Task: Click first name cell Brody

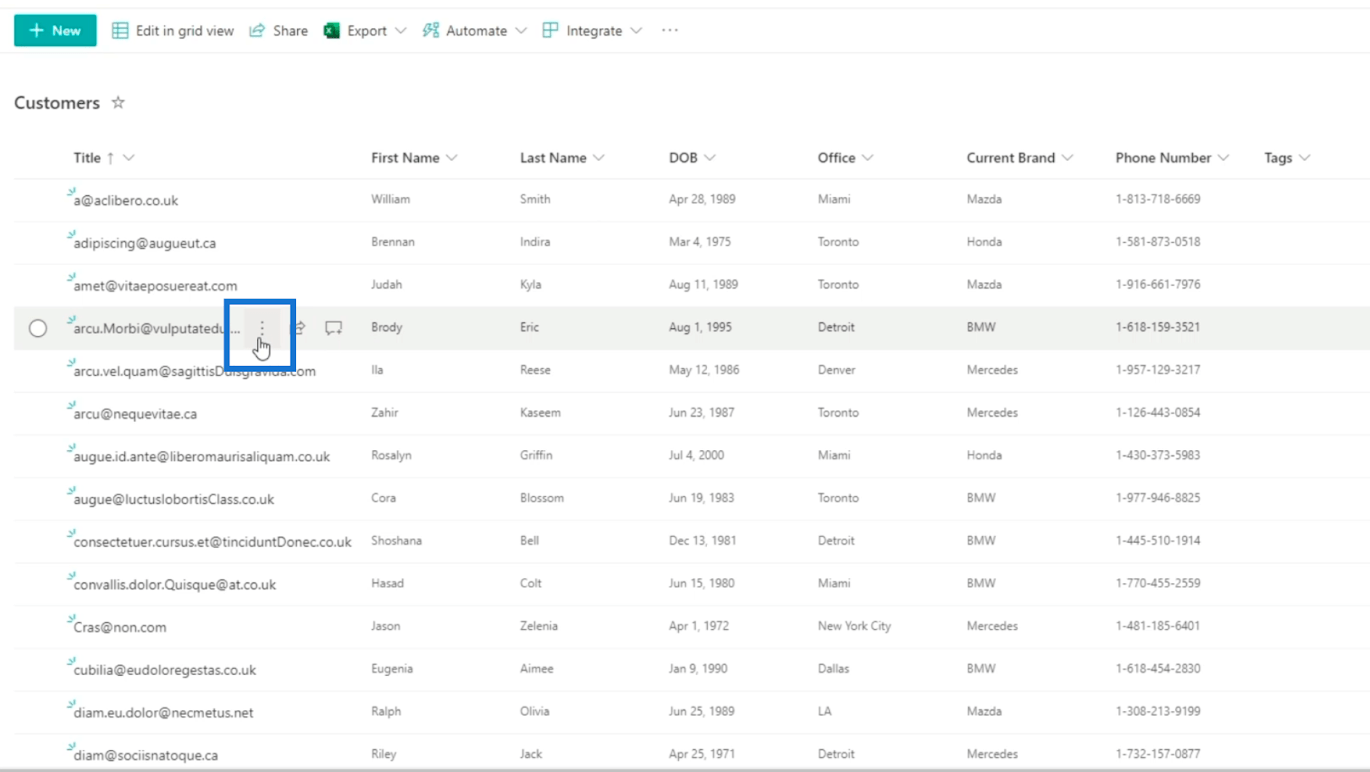Action: pyautogui.click(x=386, y=327)
